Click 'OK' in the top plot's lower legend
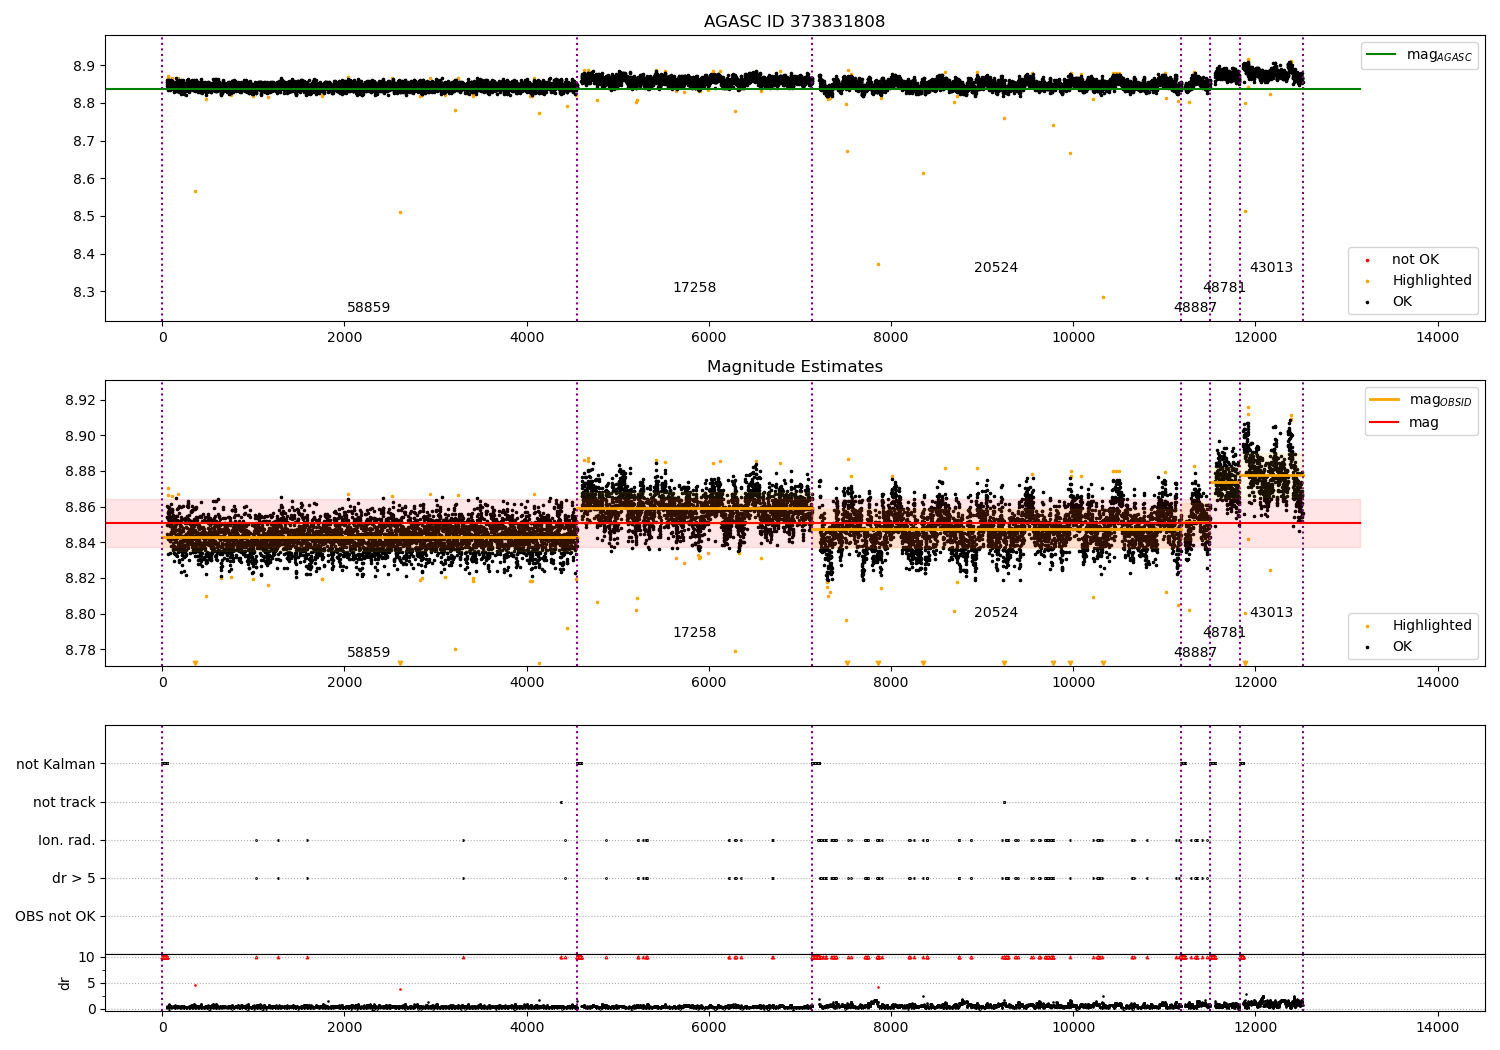Image resolution: width=1500 pixels, height=1050 pixels. 1390,302
